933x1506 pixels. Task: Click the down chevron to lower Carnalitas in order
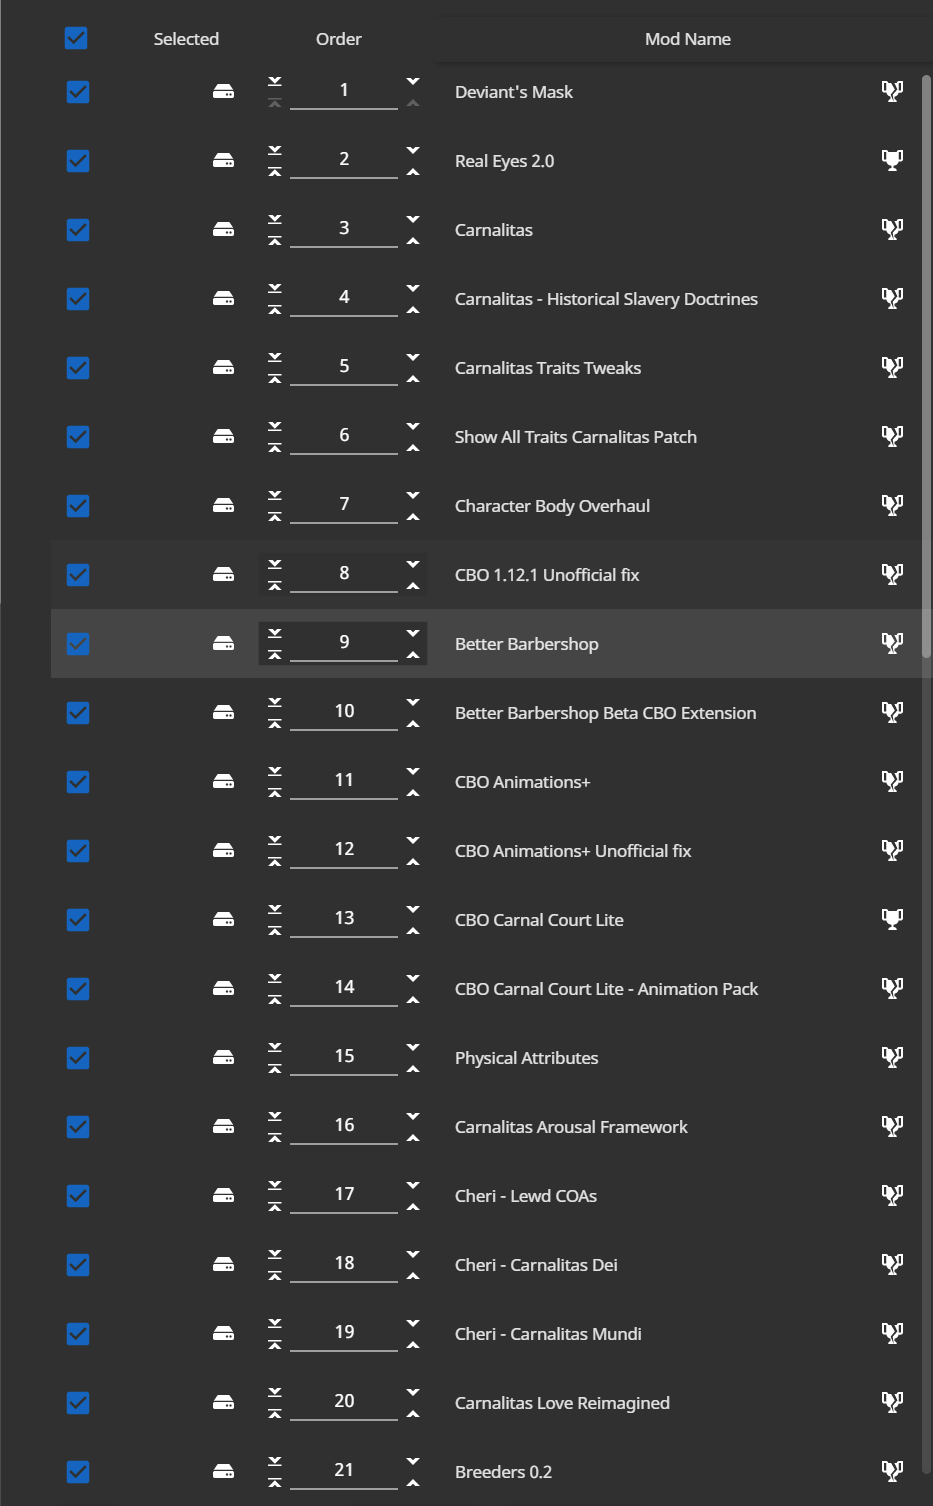(413, 218)
